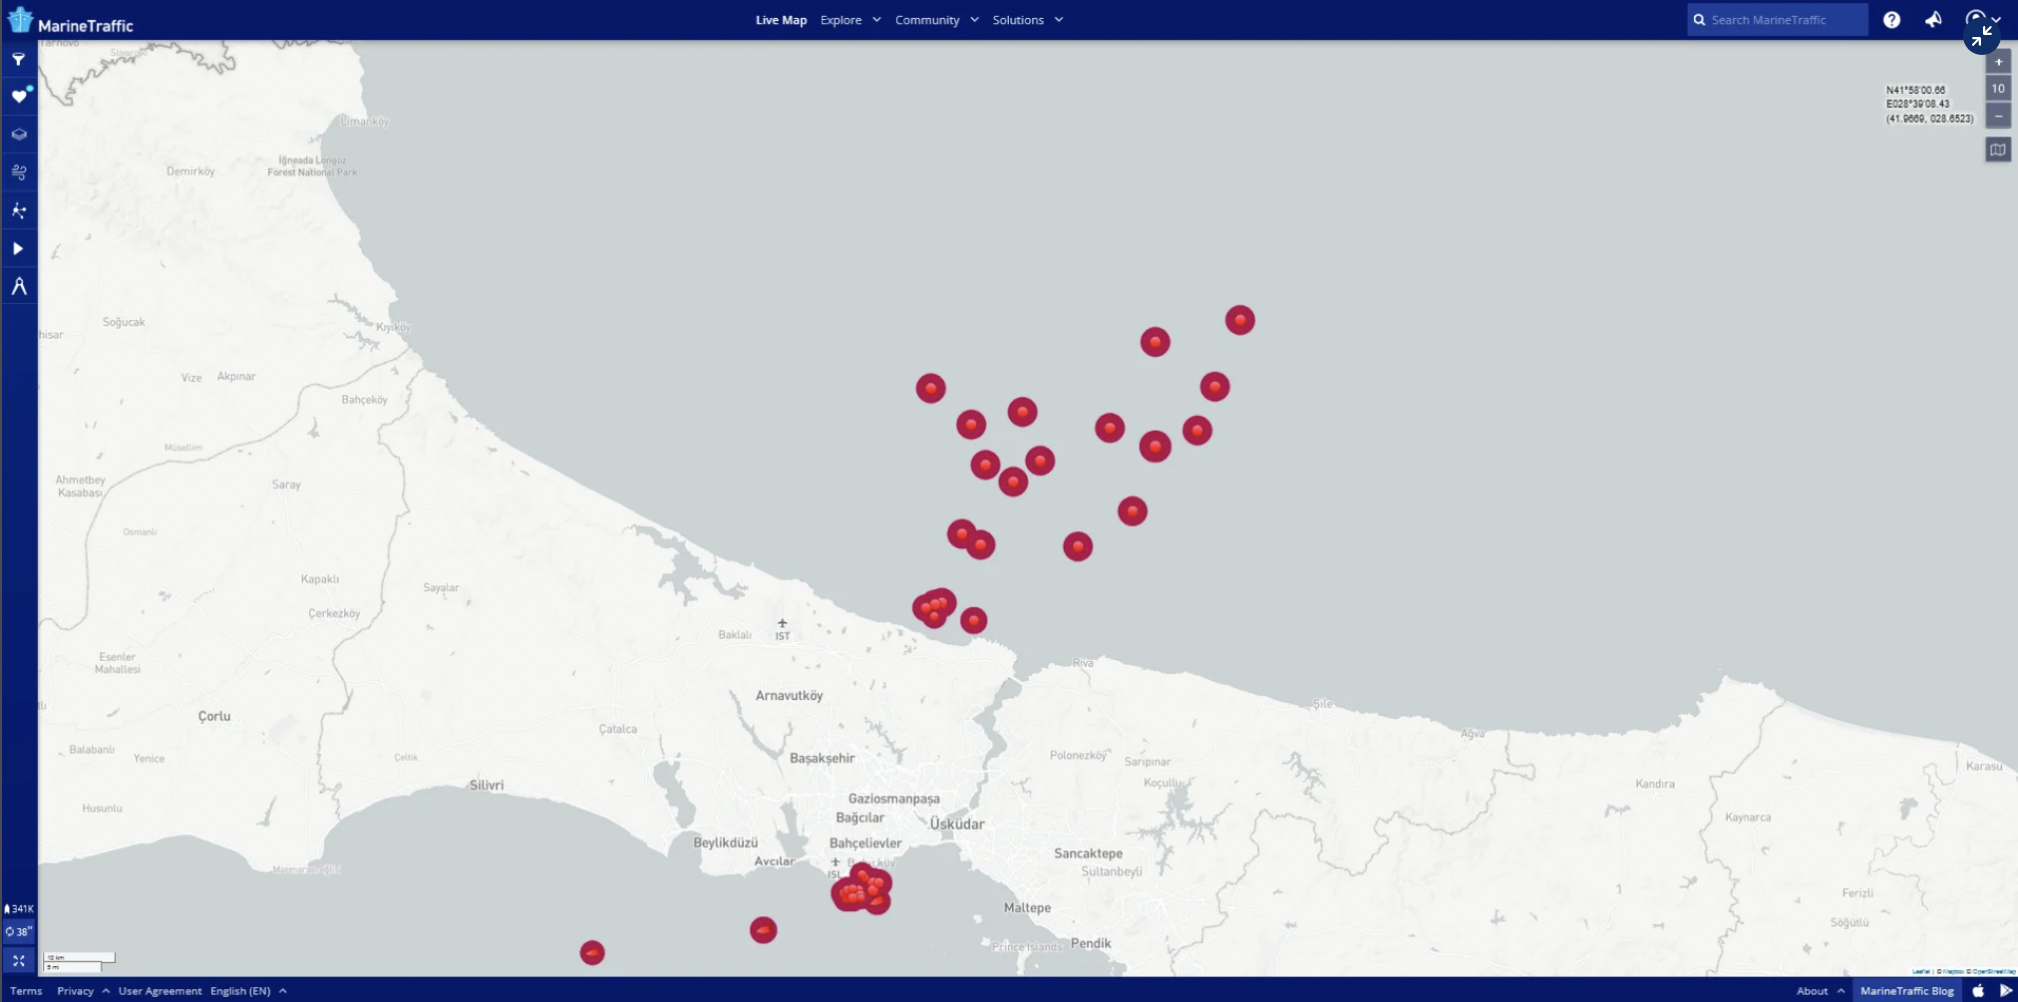The height and width of the screenshot is (1002, 2018).
Task: Select the Live Map menu item
Action: (x=780, y=20)
